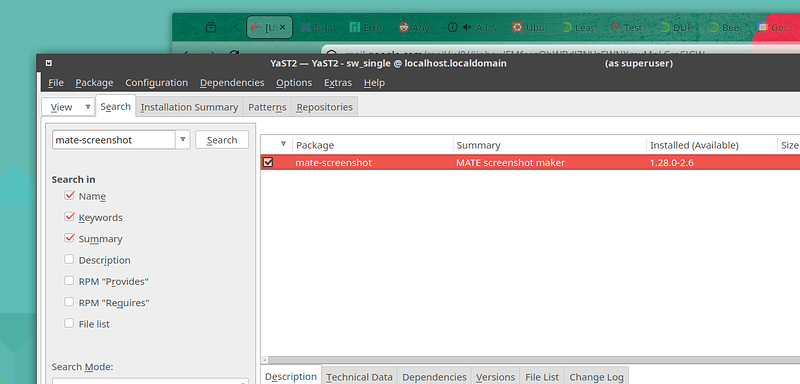This screenshot has width=800, height=384.
Task: Toggle install status checkbox for mate-screenshot
Action: pos(268,163)
